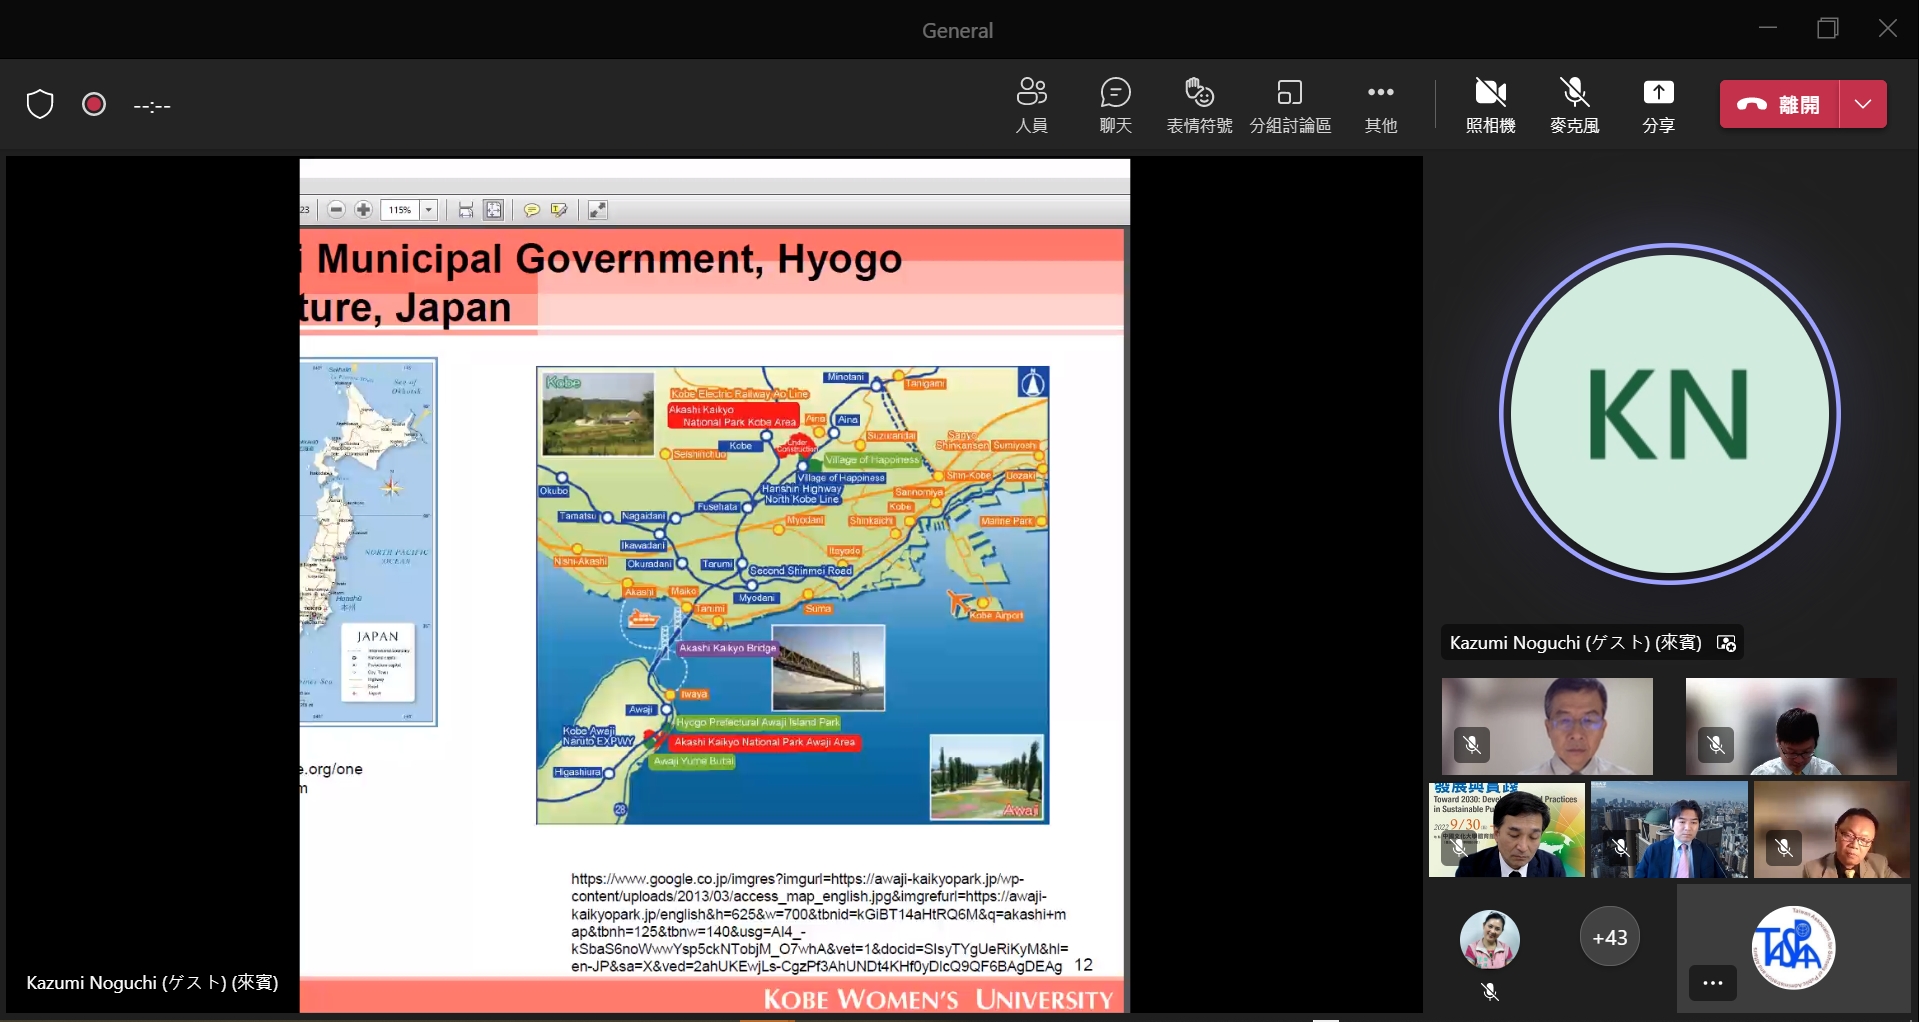This screenshot has height=1022, width=1919.
Task: Click the red recording indicator
Action: pos(94,104)
